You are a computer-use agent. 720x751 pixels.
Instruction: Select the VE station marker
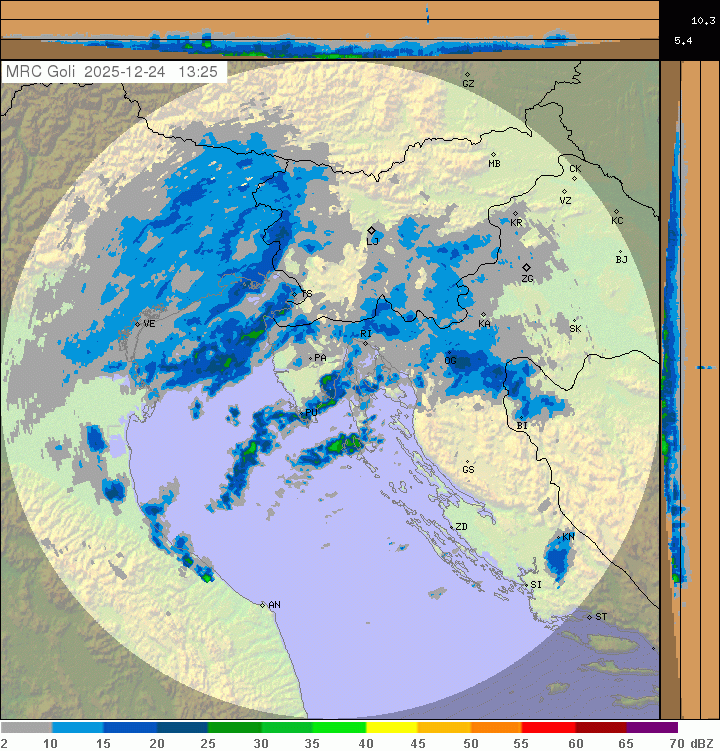[138, 324]
